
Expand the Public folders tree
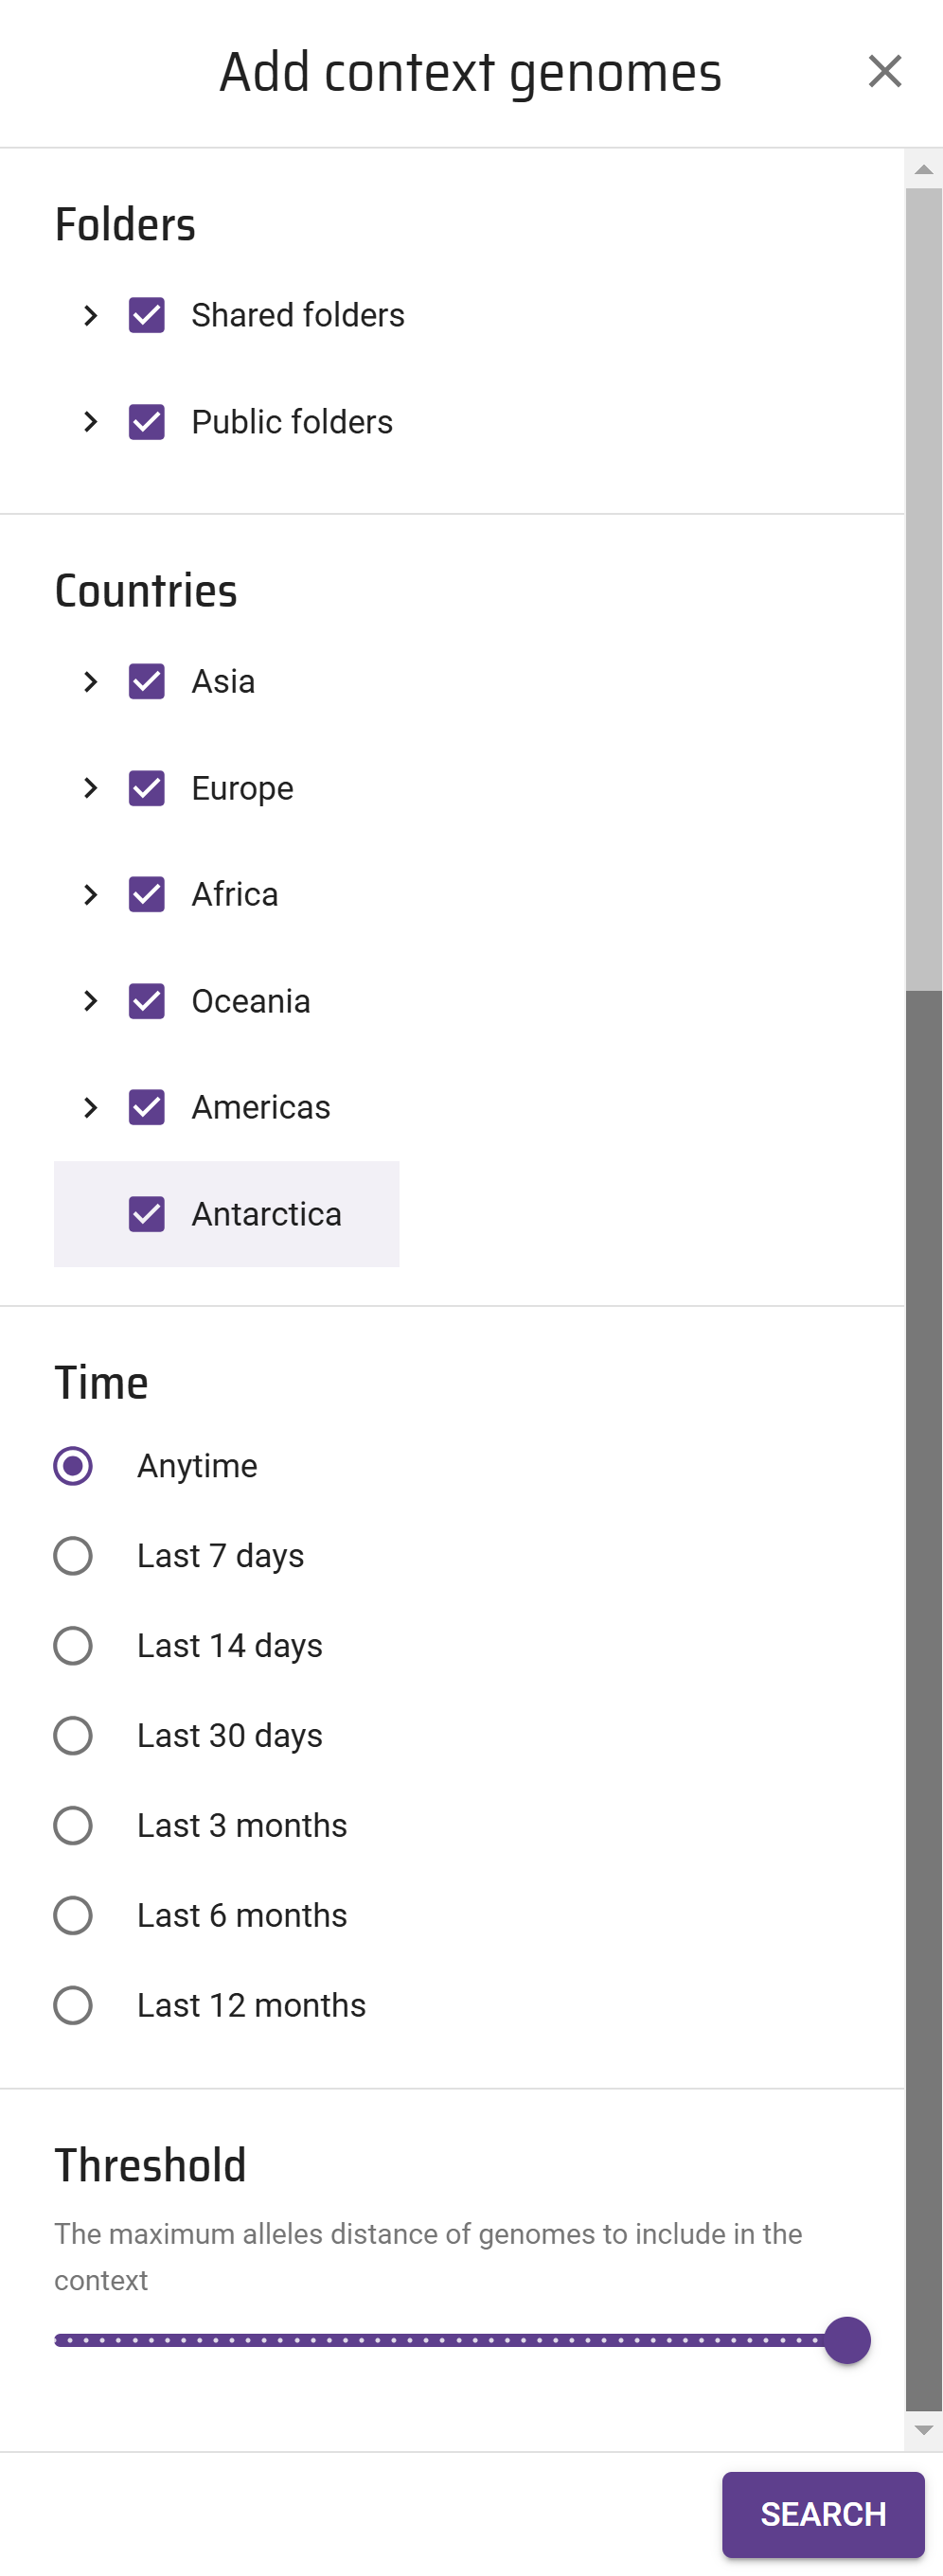[91, 422]
